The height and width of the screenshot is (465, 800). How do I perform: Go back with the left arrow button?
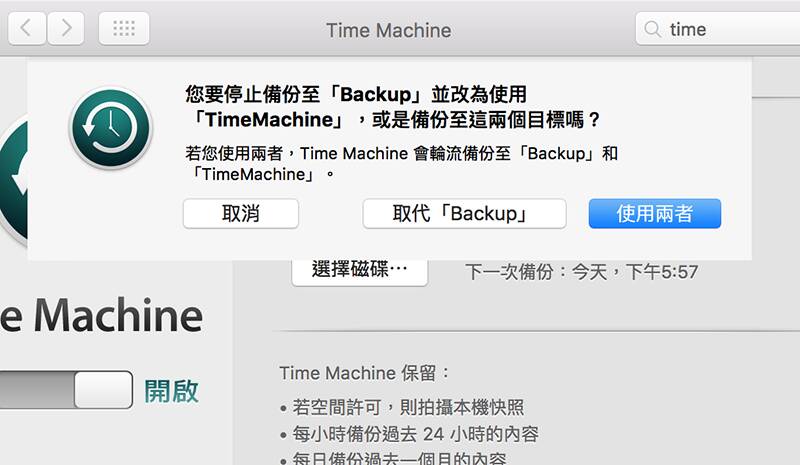[x=27, y=29]
